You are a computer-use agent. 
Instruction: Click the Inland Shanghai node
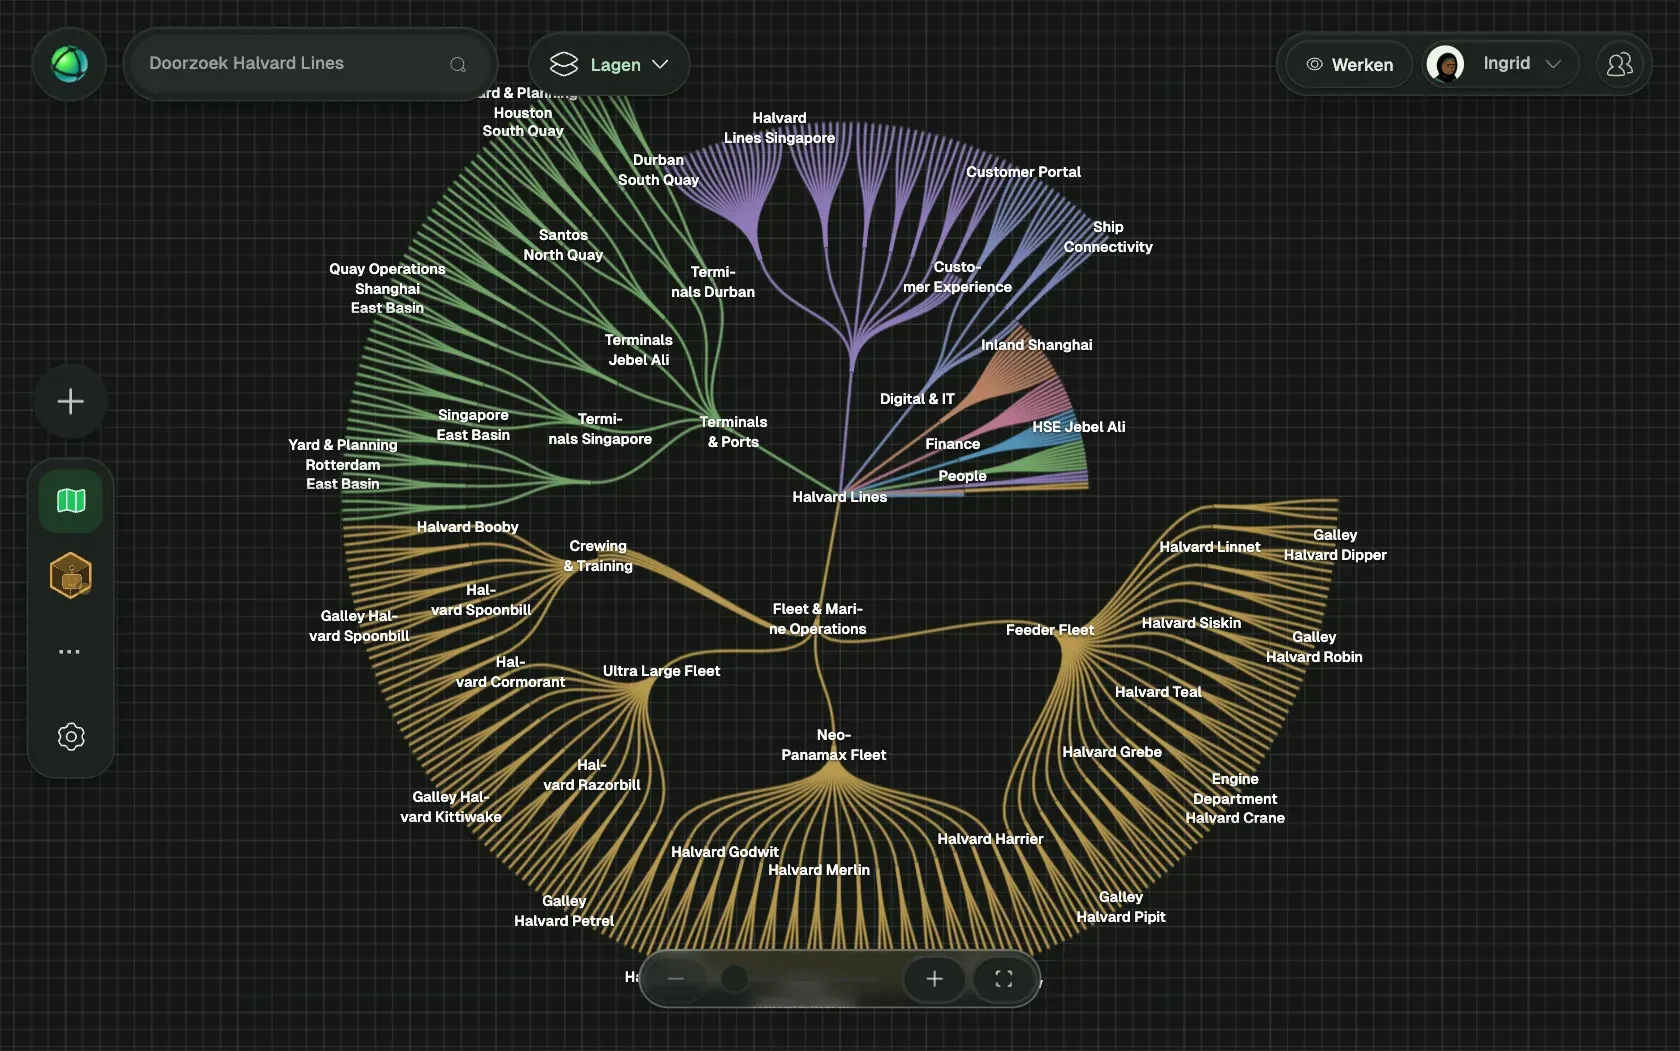pyautogui.click(x=1036, y=345)
